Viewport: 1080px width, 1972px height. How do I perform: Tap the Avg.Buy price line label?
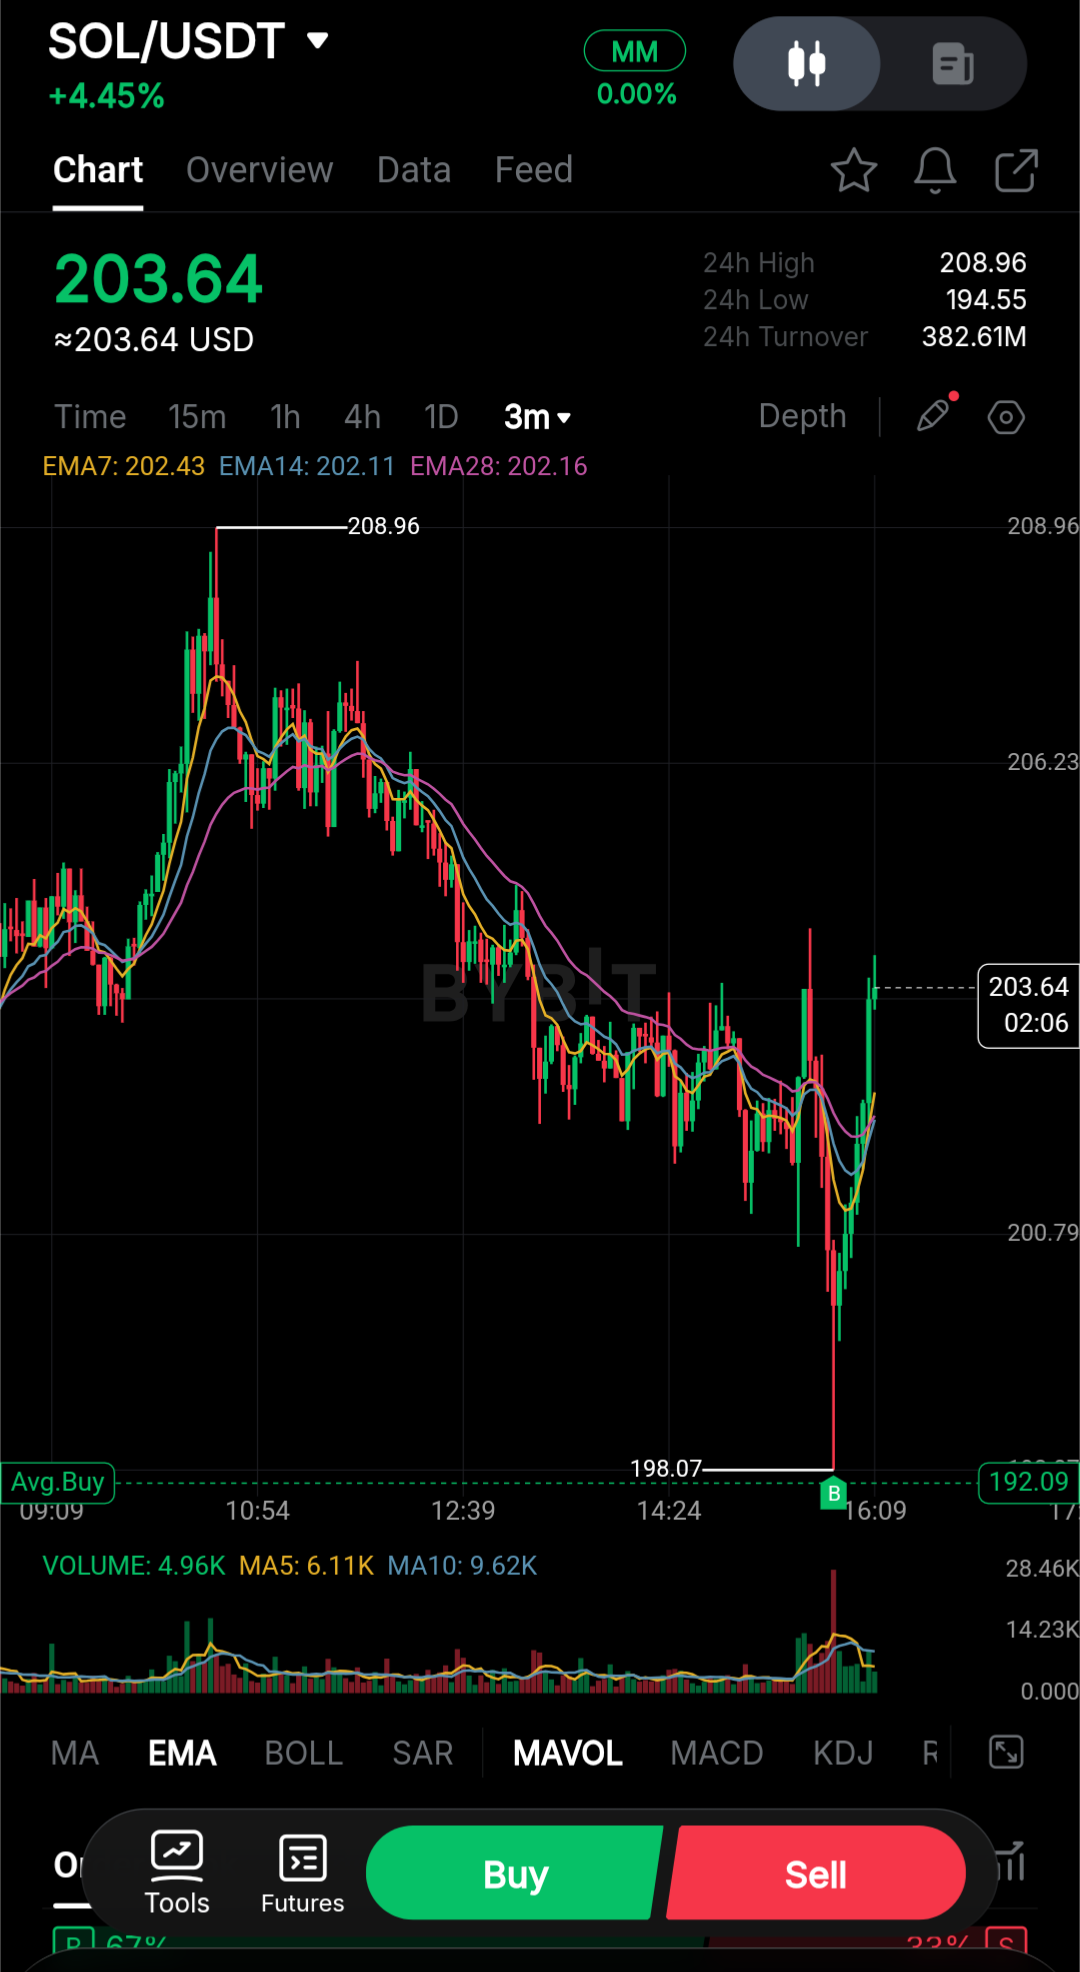[x=57, y=1482]
